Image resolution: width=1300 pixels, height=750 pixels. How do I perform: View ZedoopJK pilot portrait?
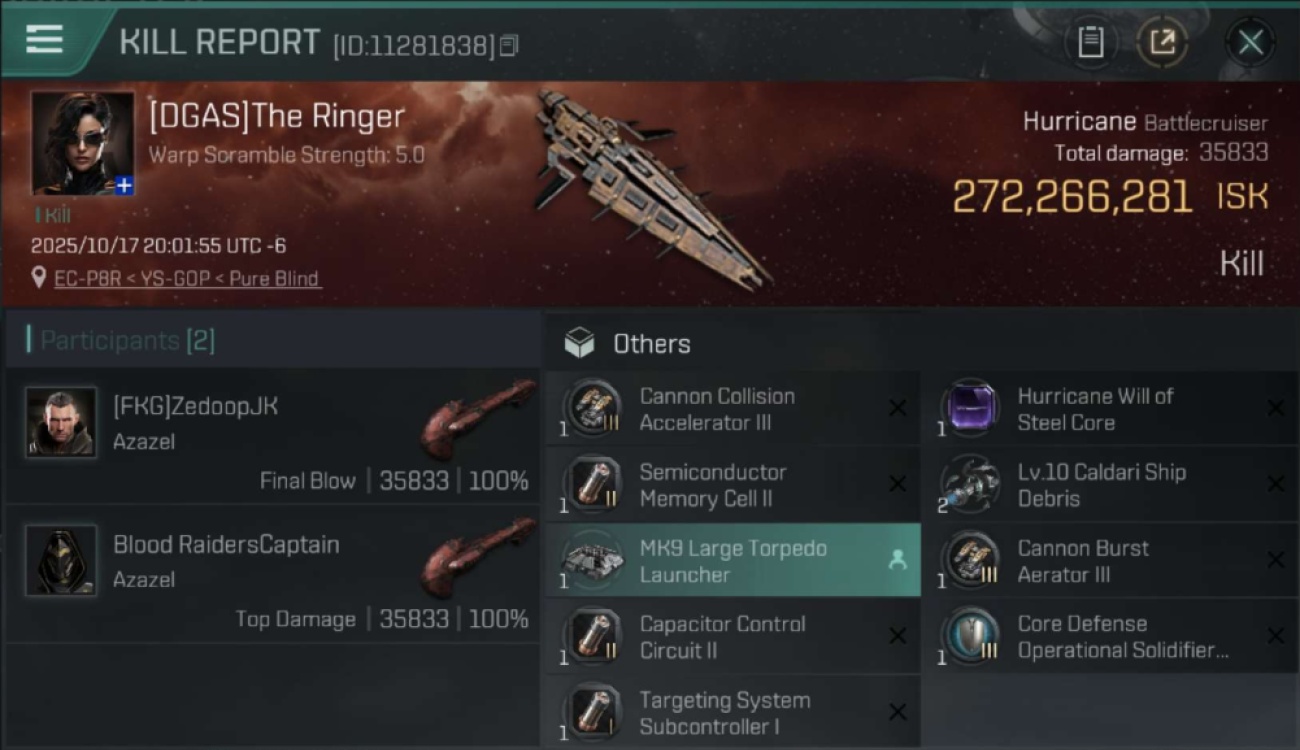[62, 423]
